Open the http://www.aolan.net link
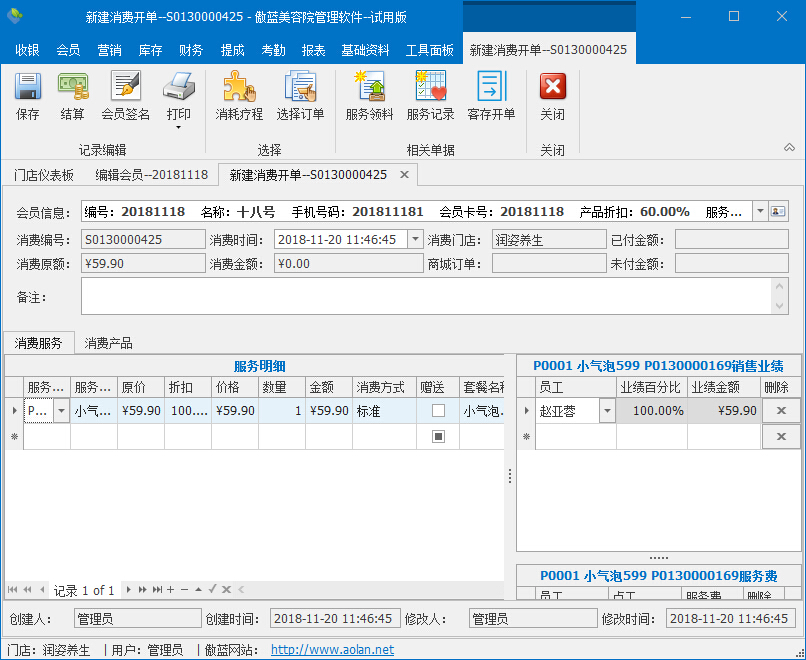The width and height of the screenshot is (806, 660). tap(333, 650)
